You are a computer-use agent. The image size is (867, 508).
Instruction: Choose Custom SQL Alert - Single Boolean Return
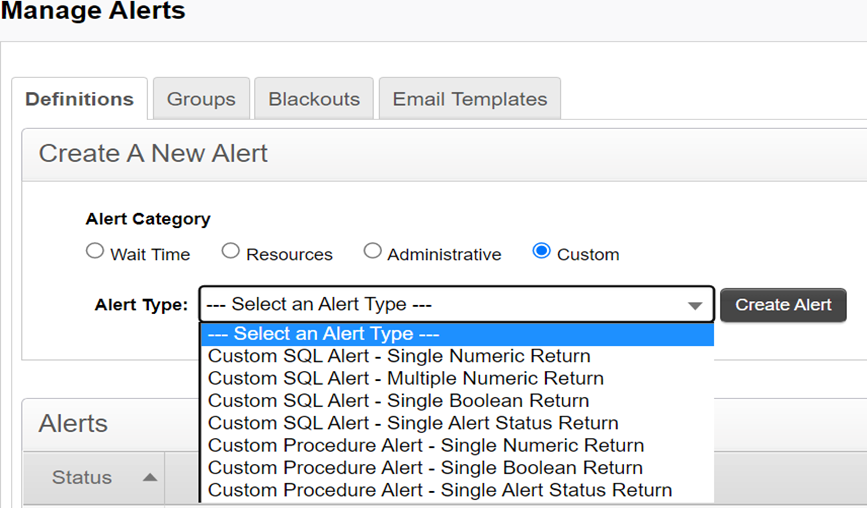(x=398, y=401)
